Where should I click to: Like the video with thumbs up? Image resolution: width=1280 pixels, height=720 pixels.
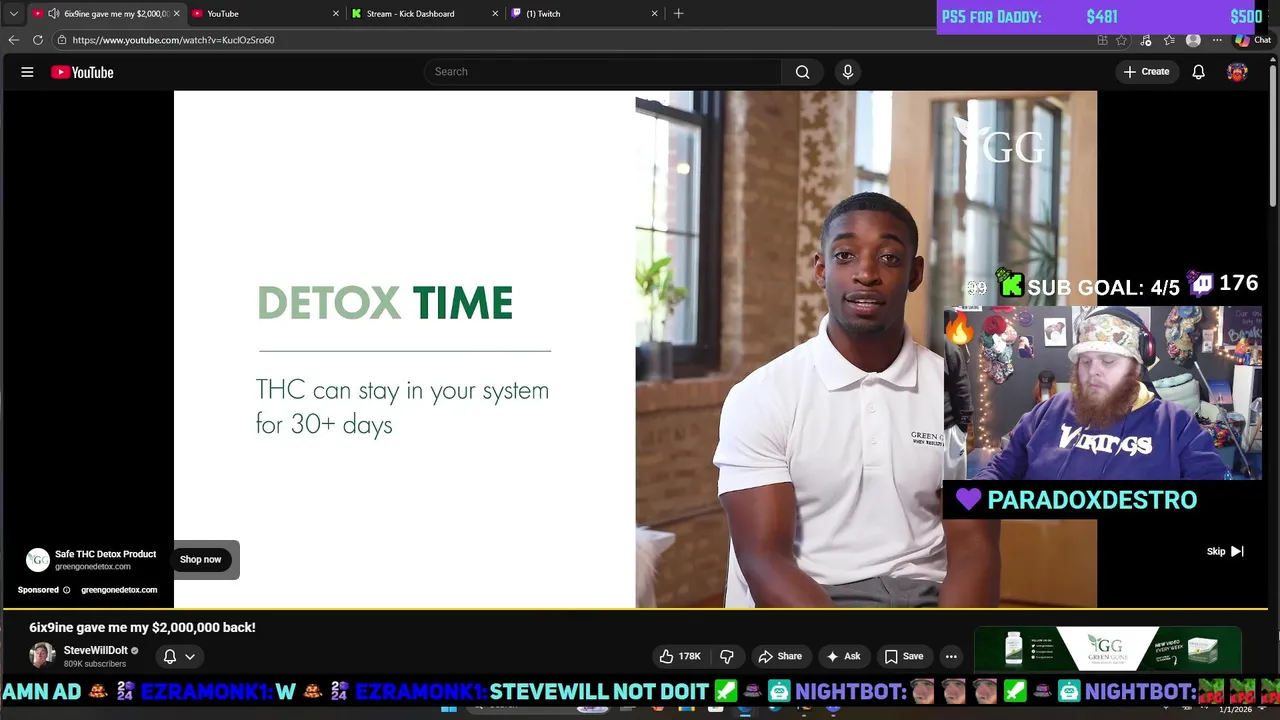(x=680, y=656)
